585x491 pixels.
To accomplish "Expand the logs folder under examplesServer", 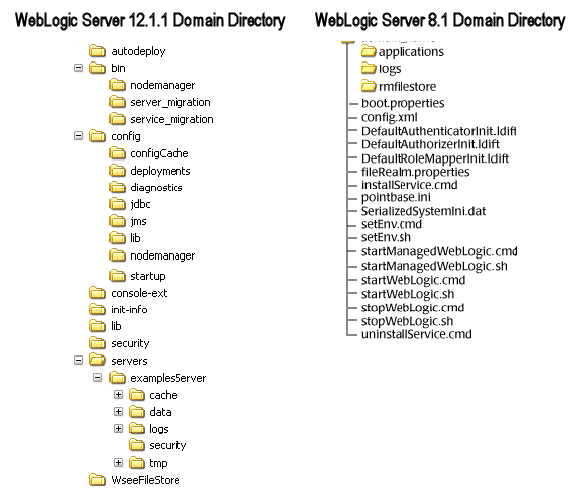I will [118, 428].
